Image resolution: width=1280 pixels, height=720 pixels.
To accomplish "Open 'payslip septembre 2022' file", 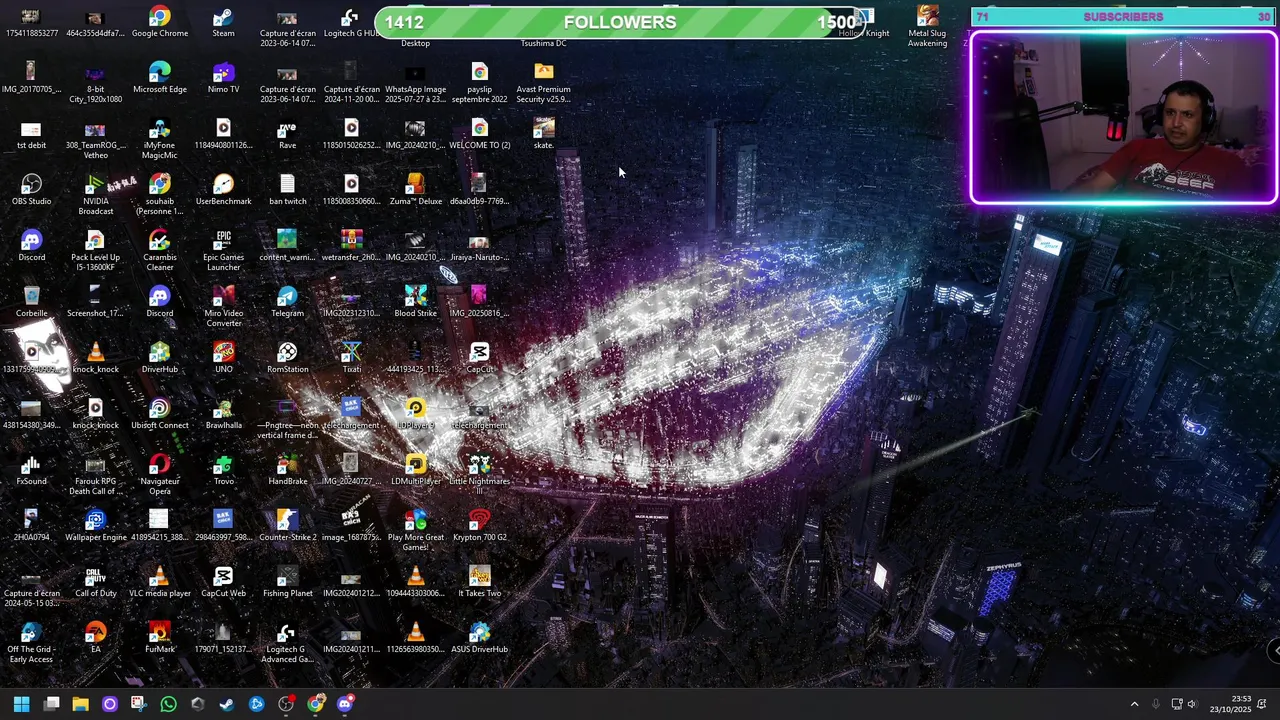I will click(x=480, y=84).
